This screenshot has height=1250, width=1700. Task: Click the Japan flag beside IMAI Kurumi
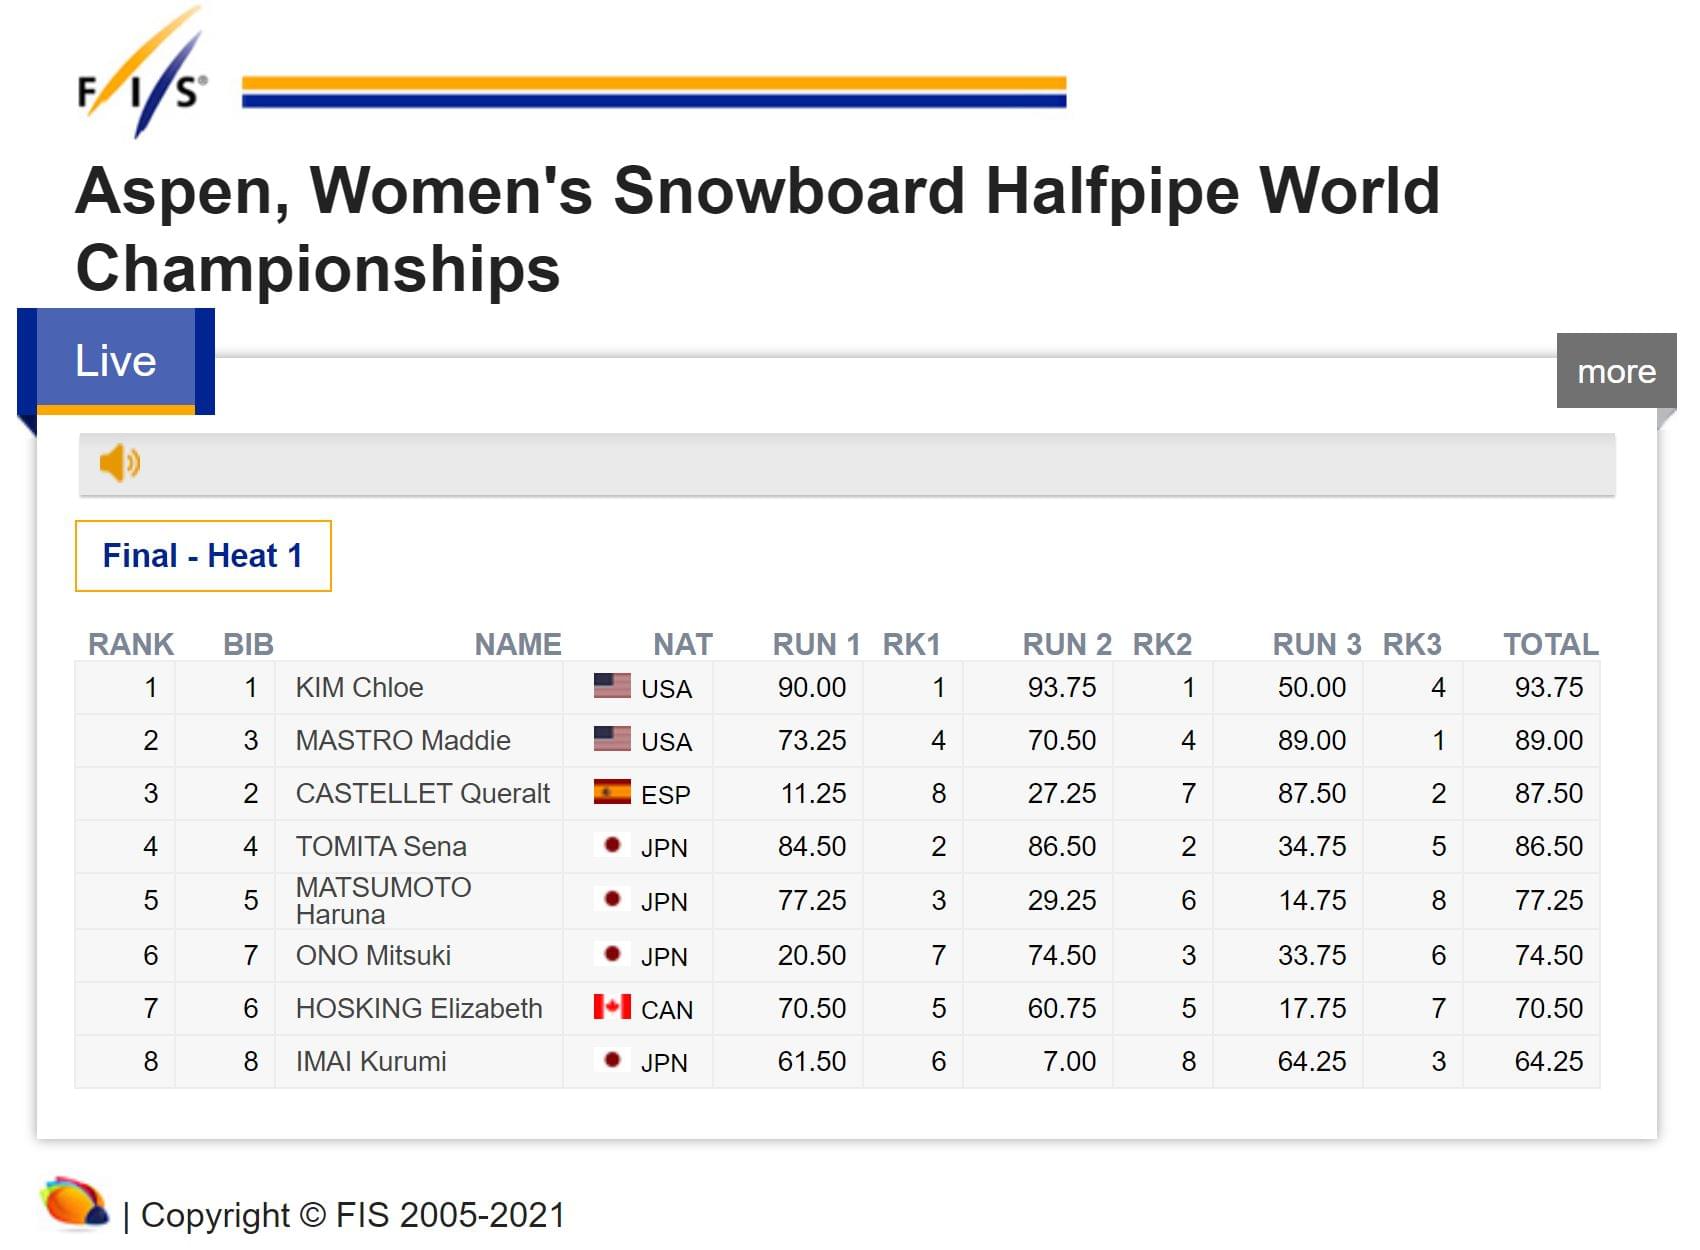pyautogui.click(x=612, y=1060)
